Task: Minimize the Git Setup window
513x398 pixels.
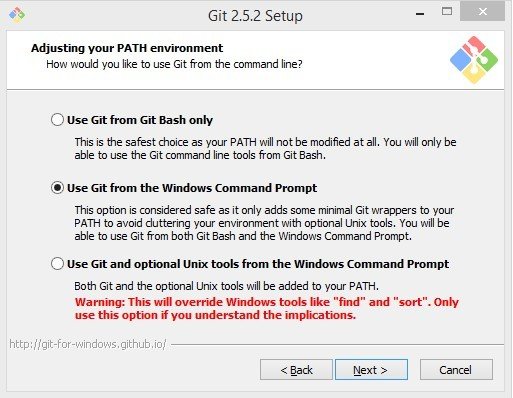Action: pyautogui.click(x=420, y=13)
